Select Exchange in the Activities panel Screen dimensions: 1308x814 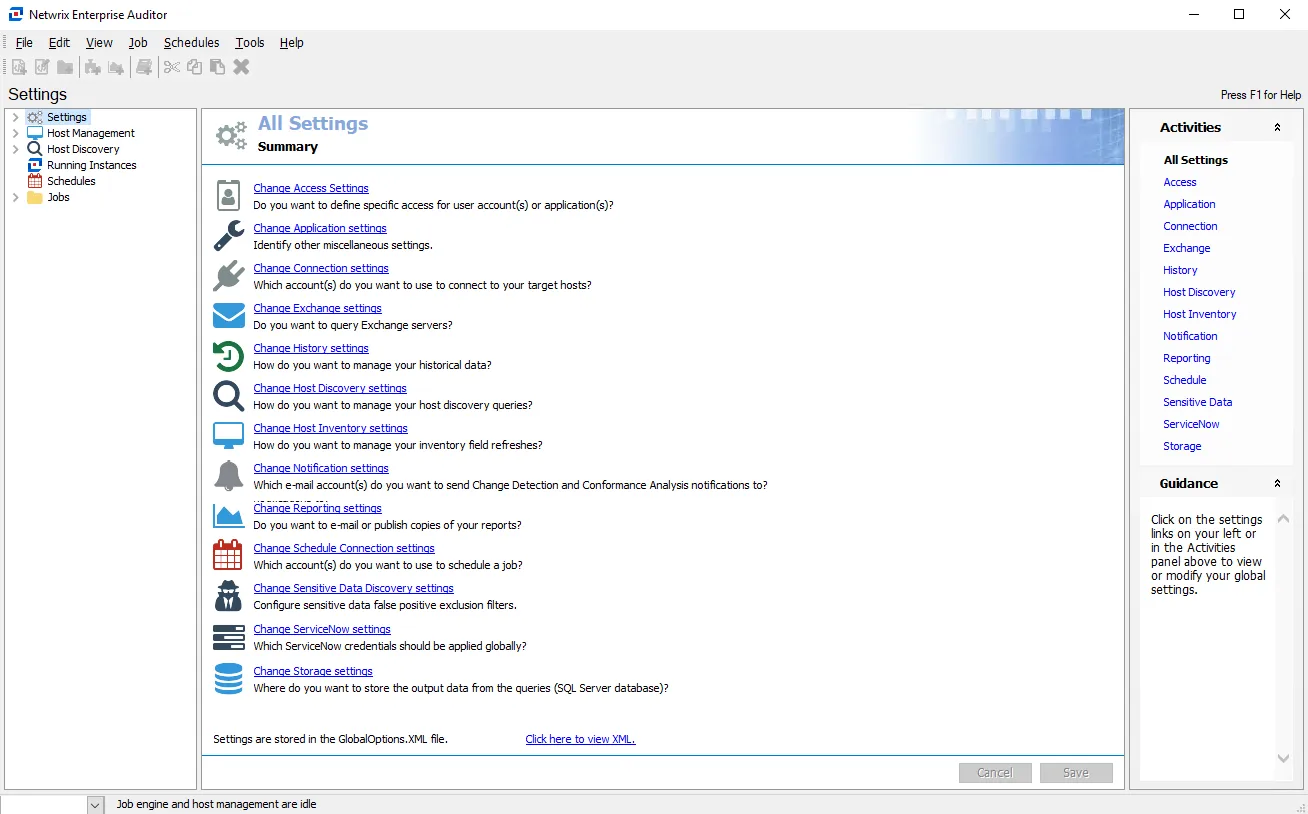pos(1187,248)
